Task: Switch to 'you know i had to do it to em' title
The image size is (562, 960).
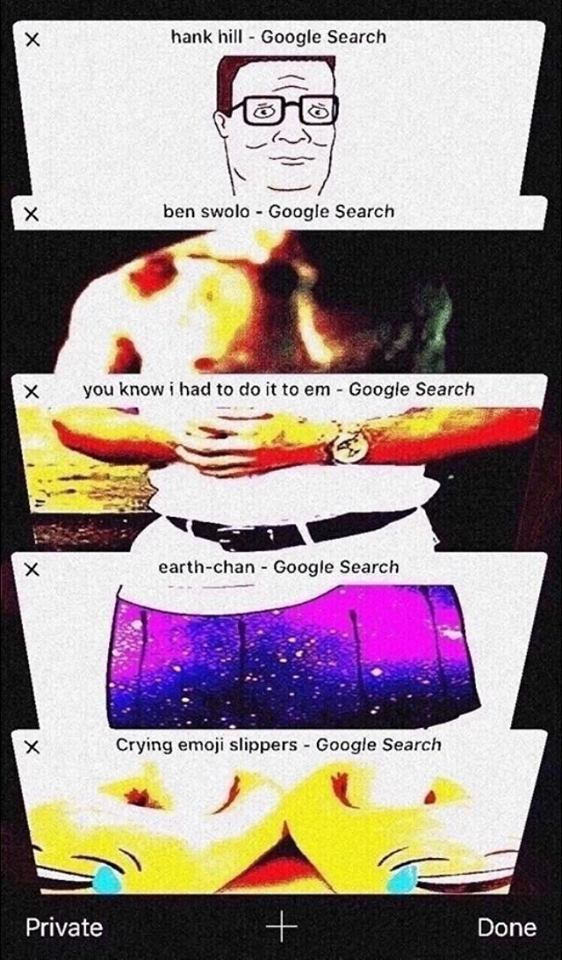Action: 279,389
